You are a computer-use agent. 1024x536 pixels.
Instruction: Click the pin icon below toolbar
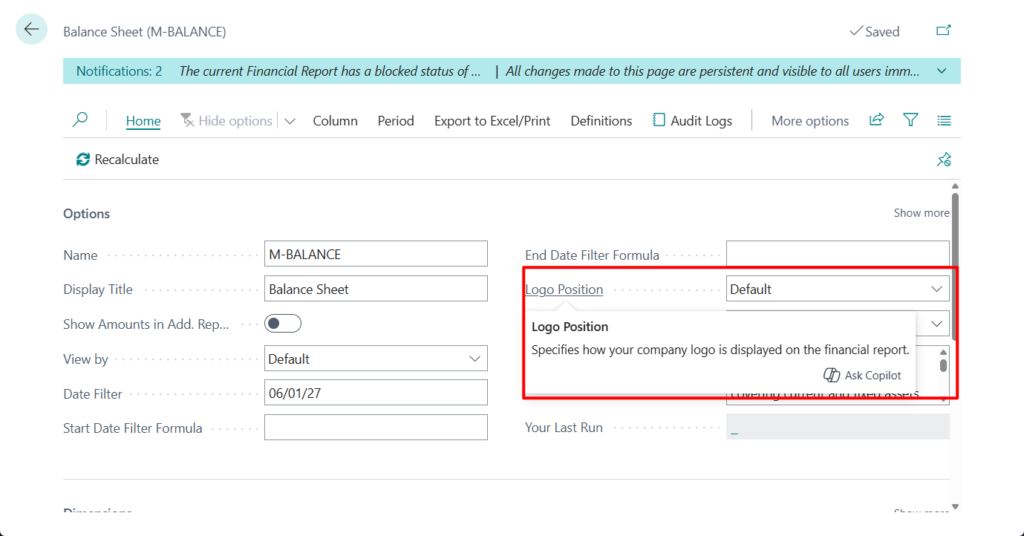(943, 160)
